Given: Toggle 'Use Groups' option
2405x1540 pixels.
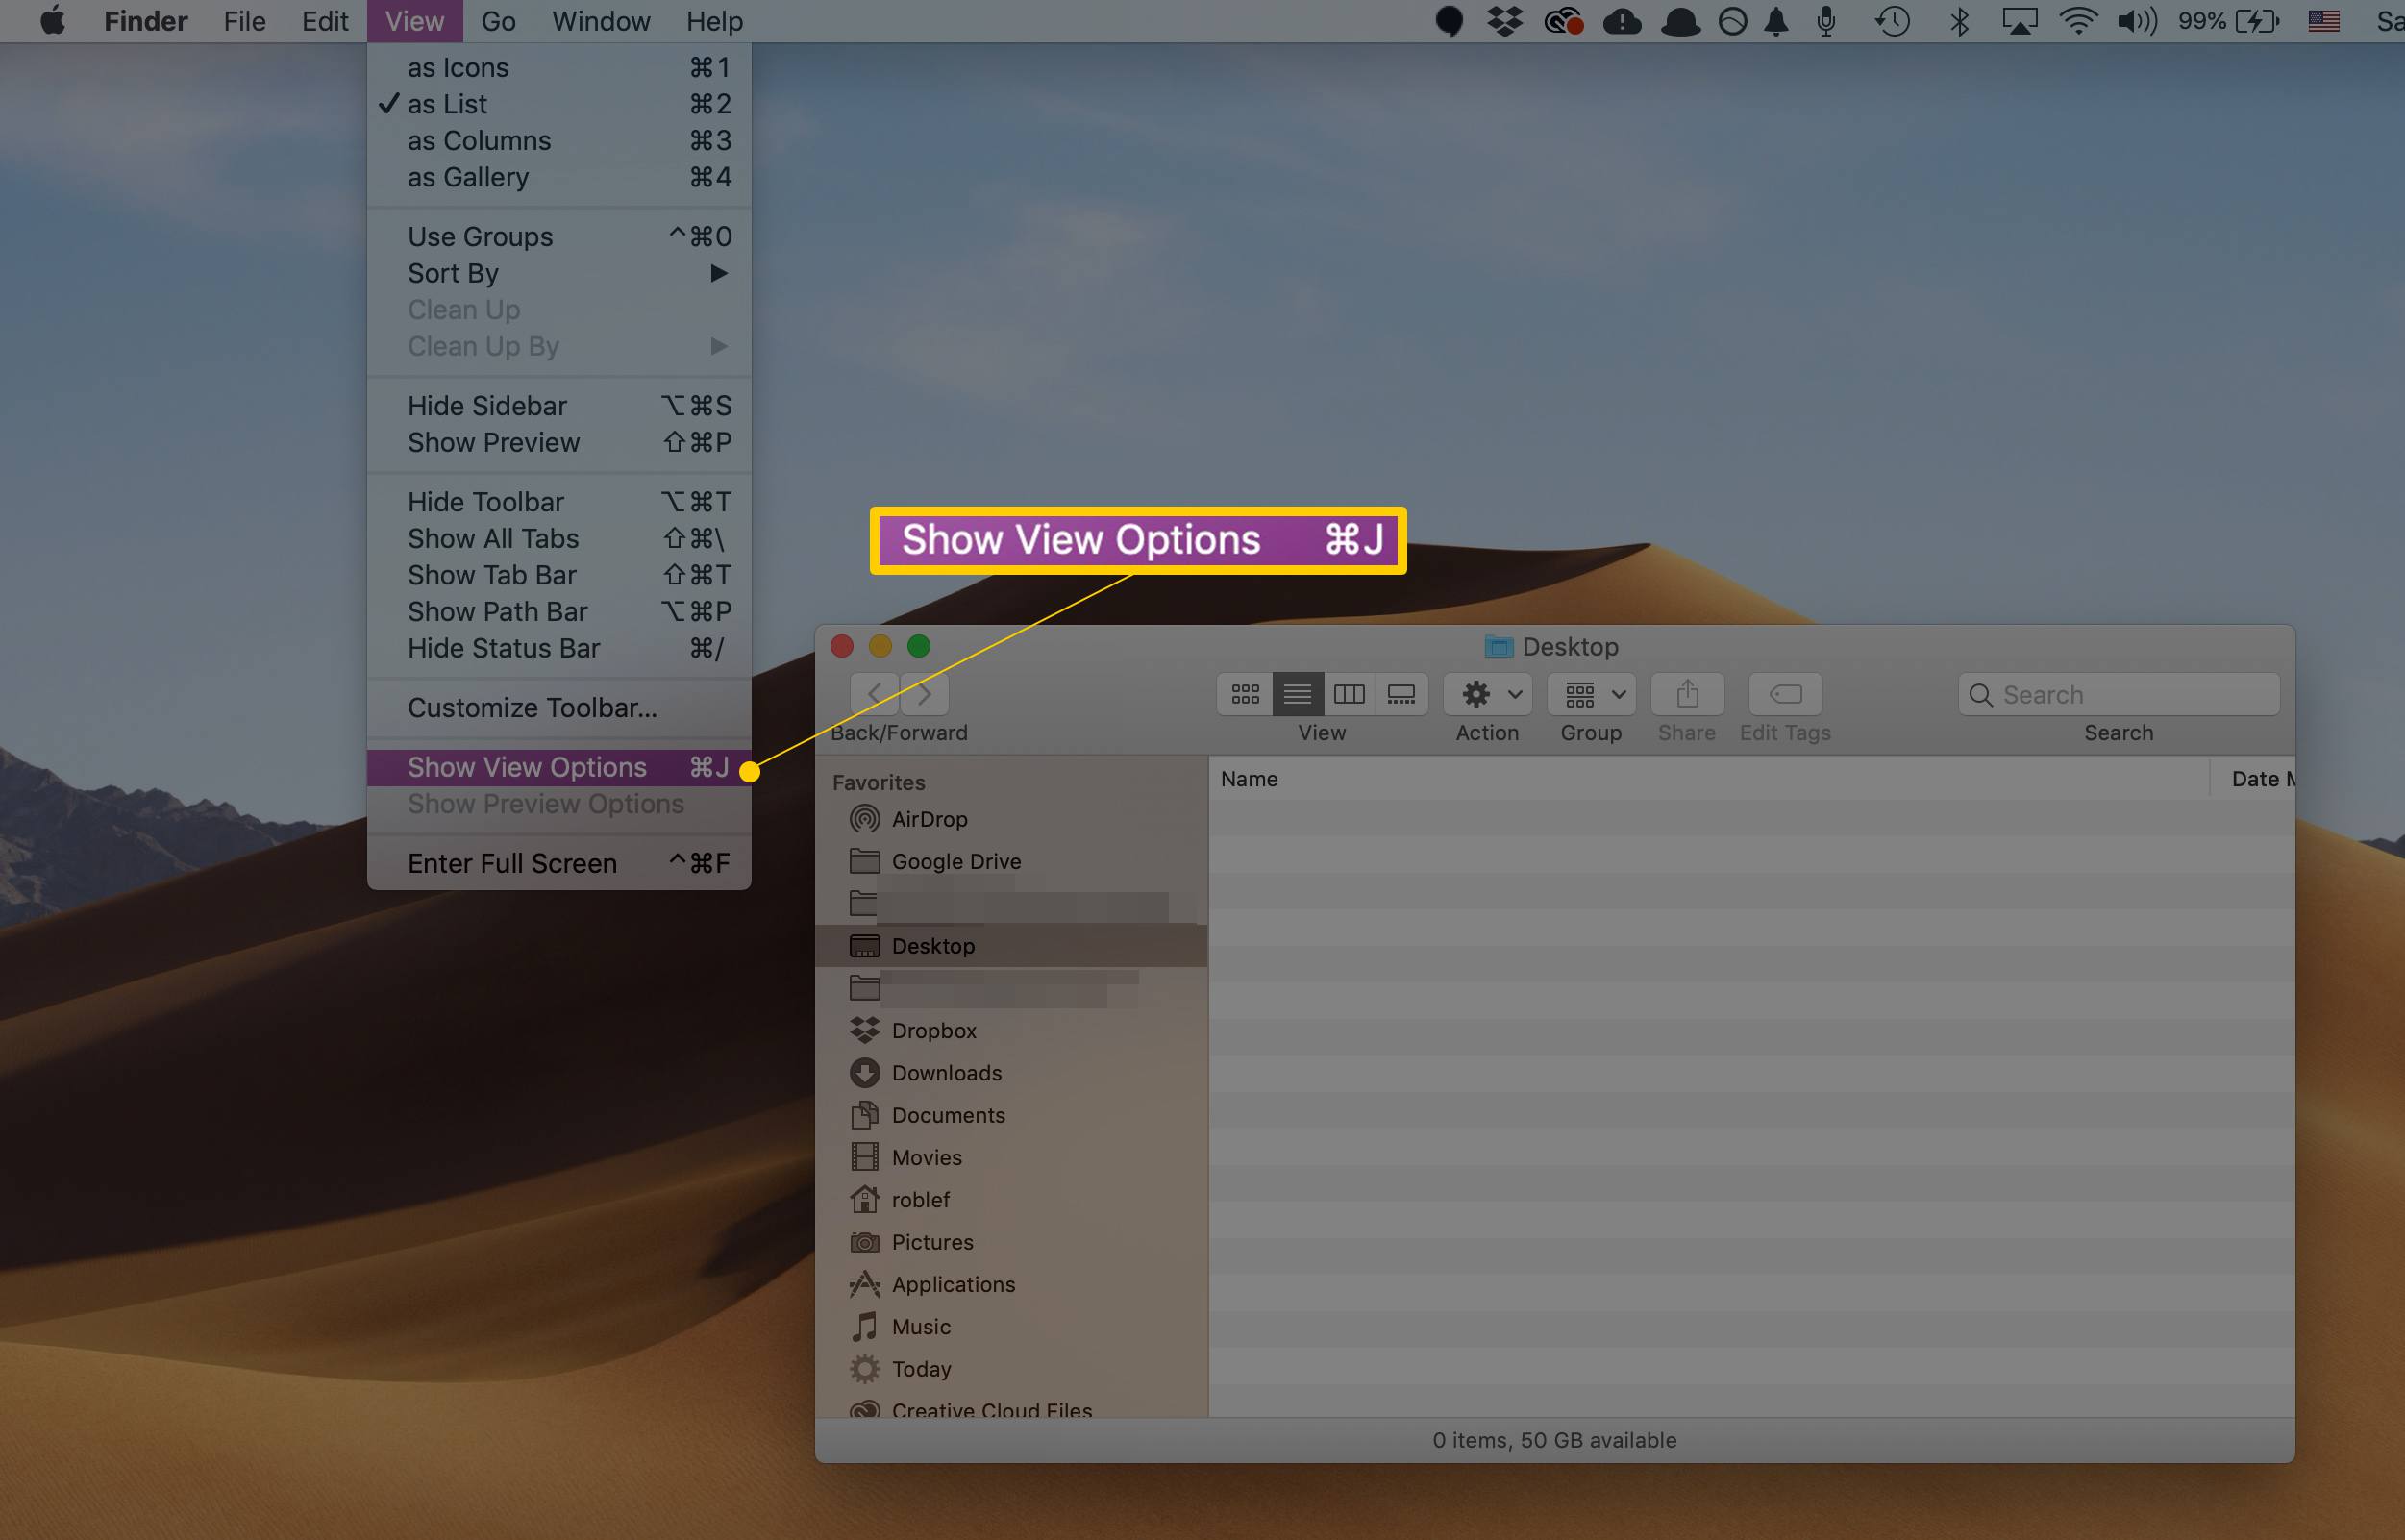Looking at the screenshot, I should click(479, 236).
